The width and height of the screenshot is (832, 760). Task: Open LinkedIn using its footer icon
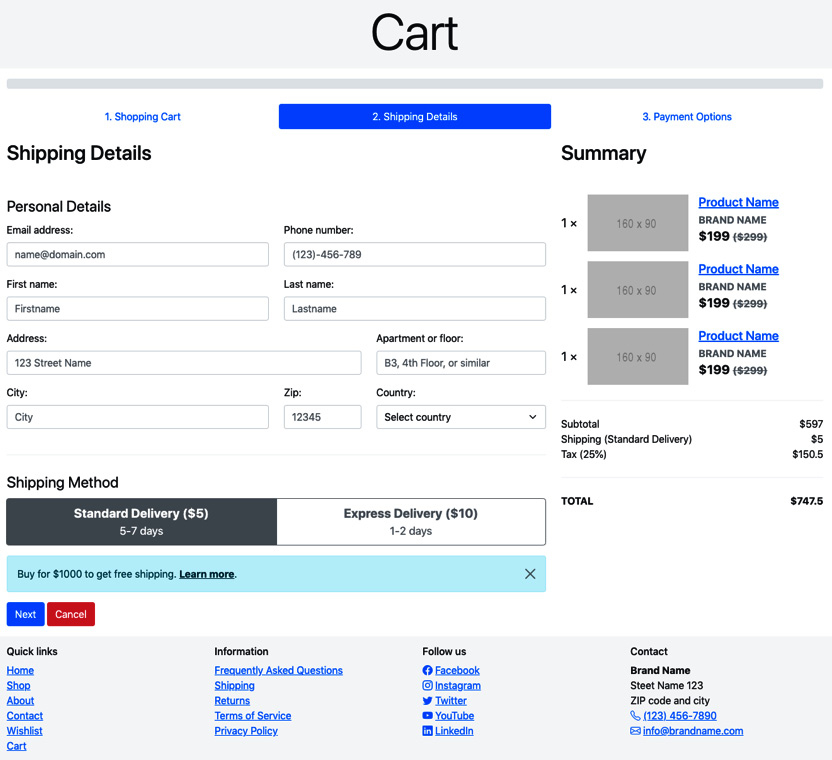[427, 730]
